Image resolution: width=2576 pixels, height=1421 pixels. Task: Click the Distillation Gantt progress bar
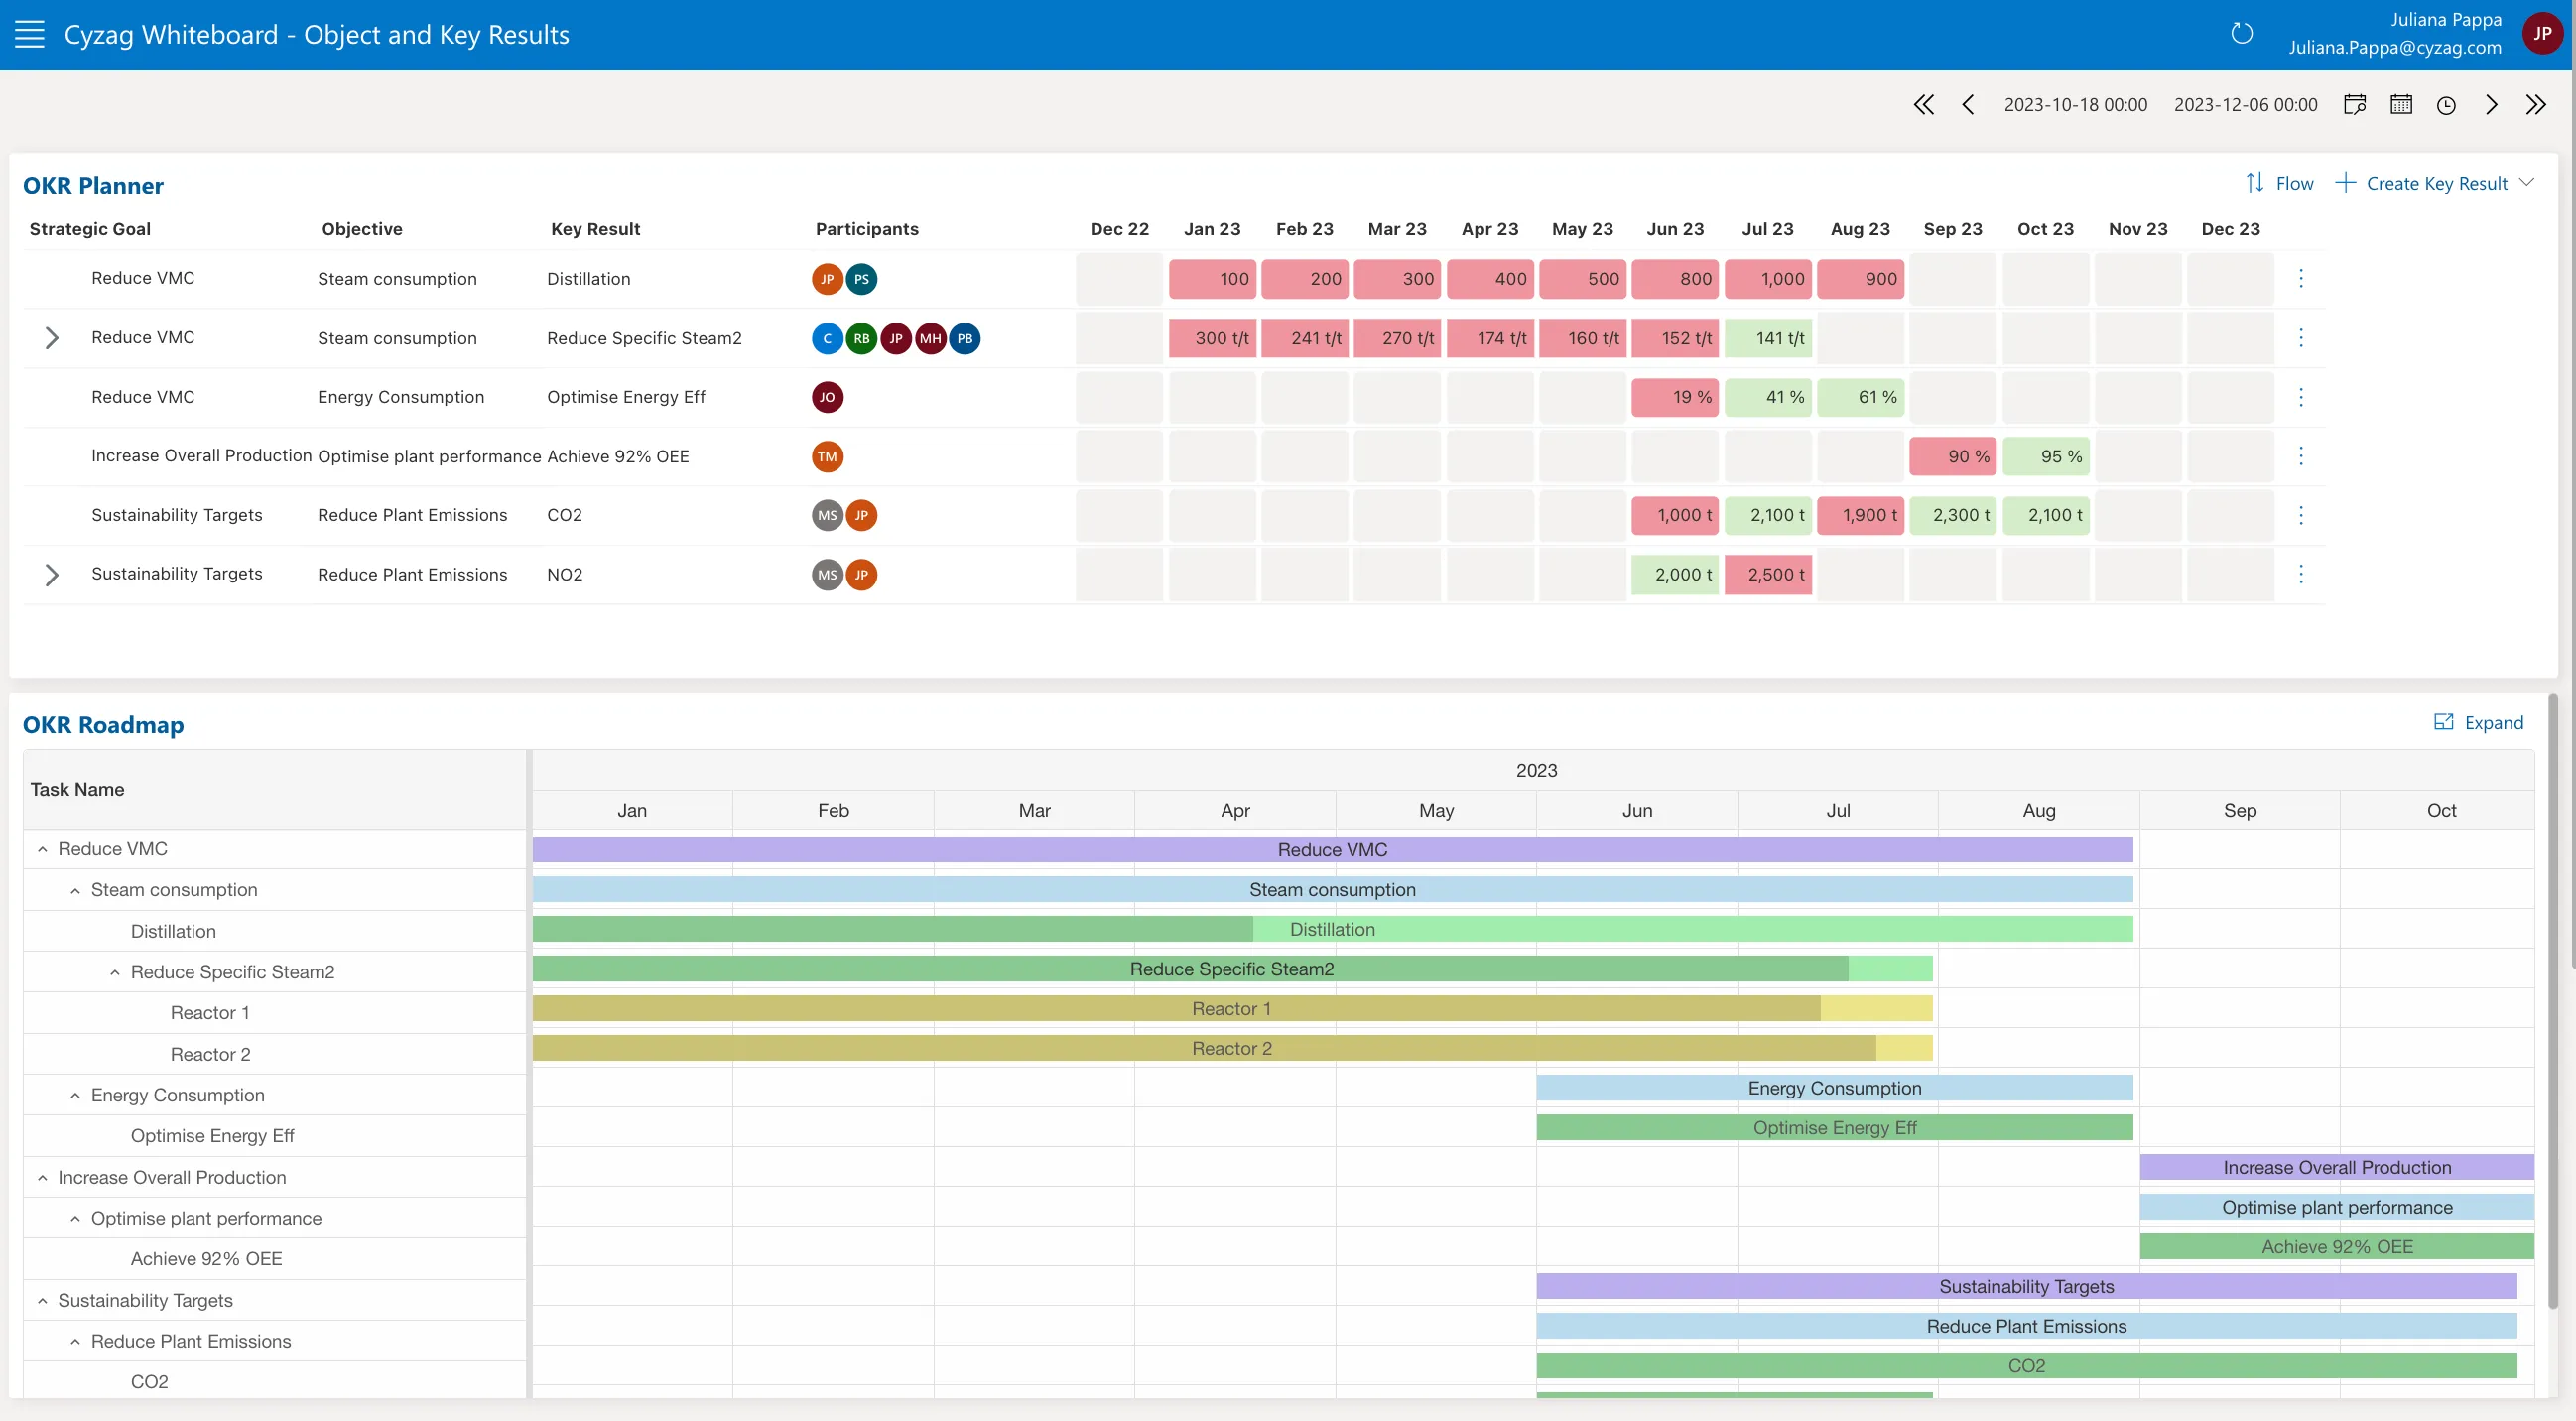pyautogui.click(x=1332, y=929)
